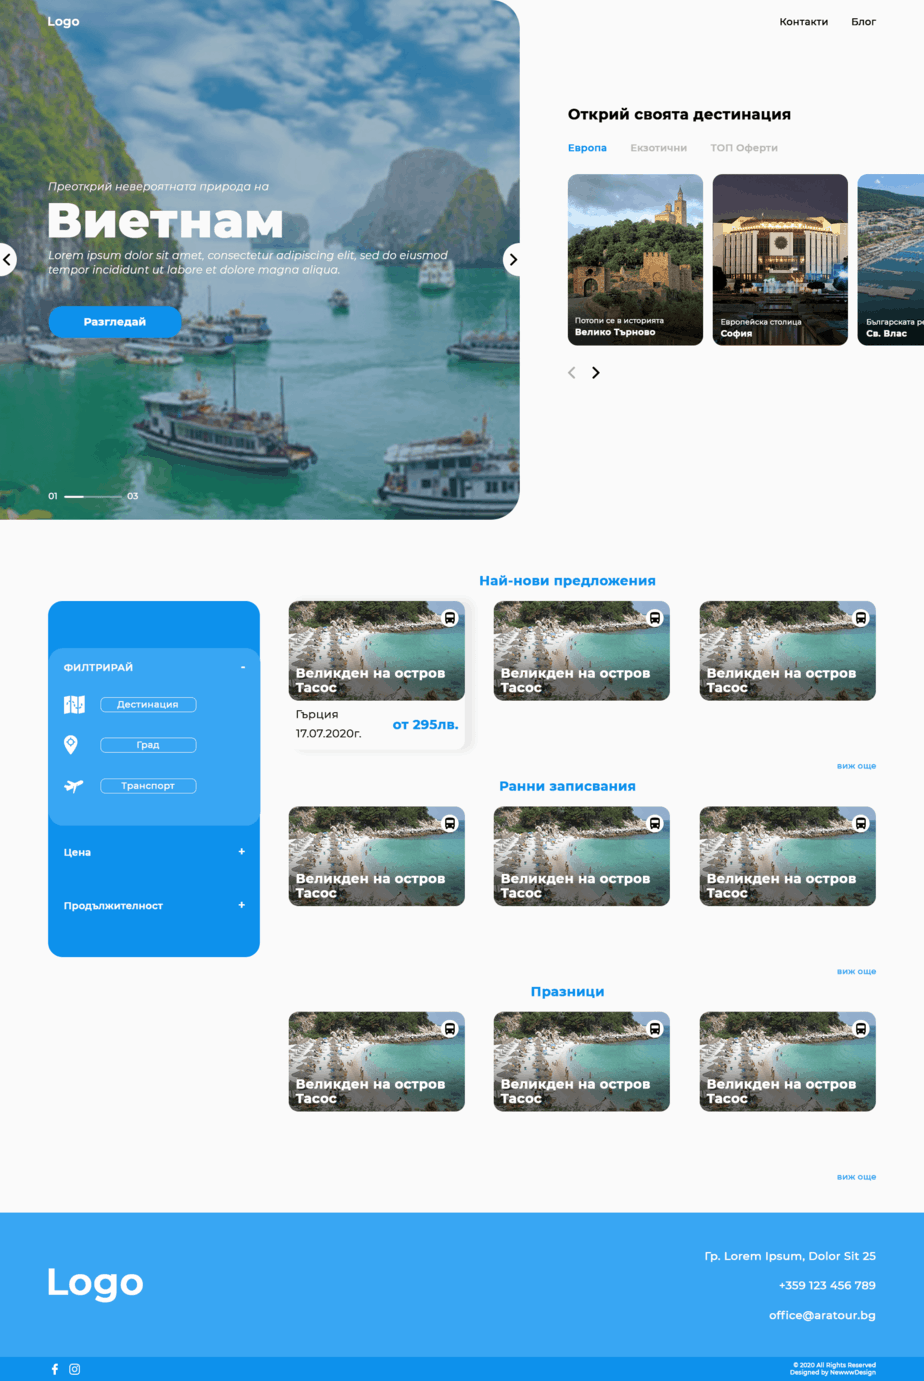Open the ТОП Оферти tab
This screenshot has width=924, height=1381.
743,147
